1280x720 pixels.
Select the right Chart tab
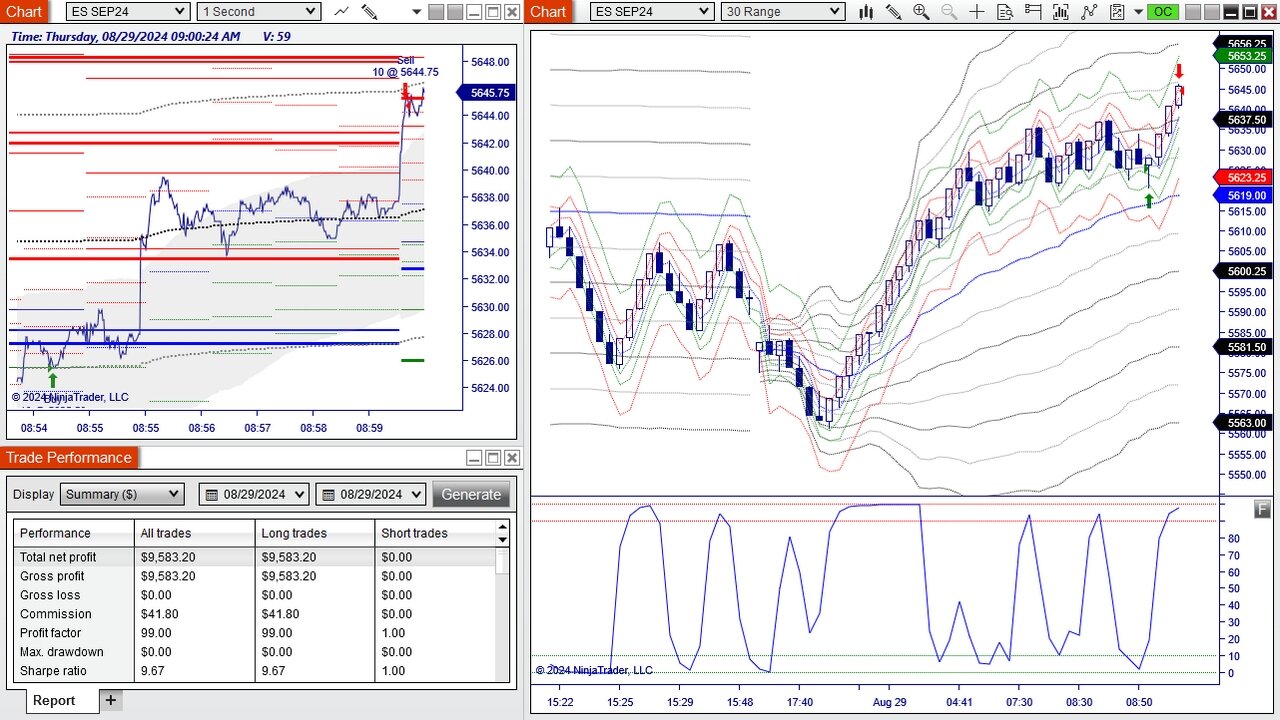[x=548, y=12]
